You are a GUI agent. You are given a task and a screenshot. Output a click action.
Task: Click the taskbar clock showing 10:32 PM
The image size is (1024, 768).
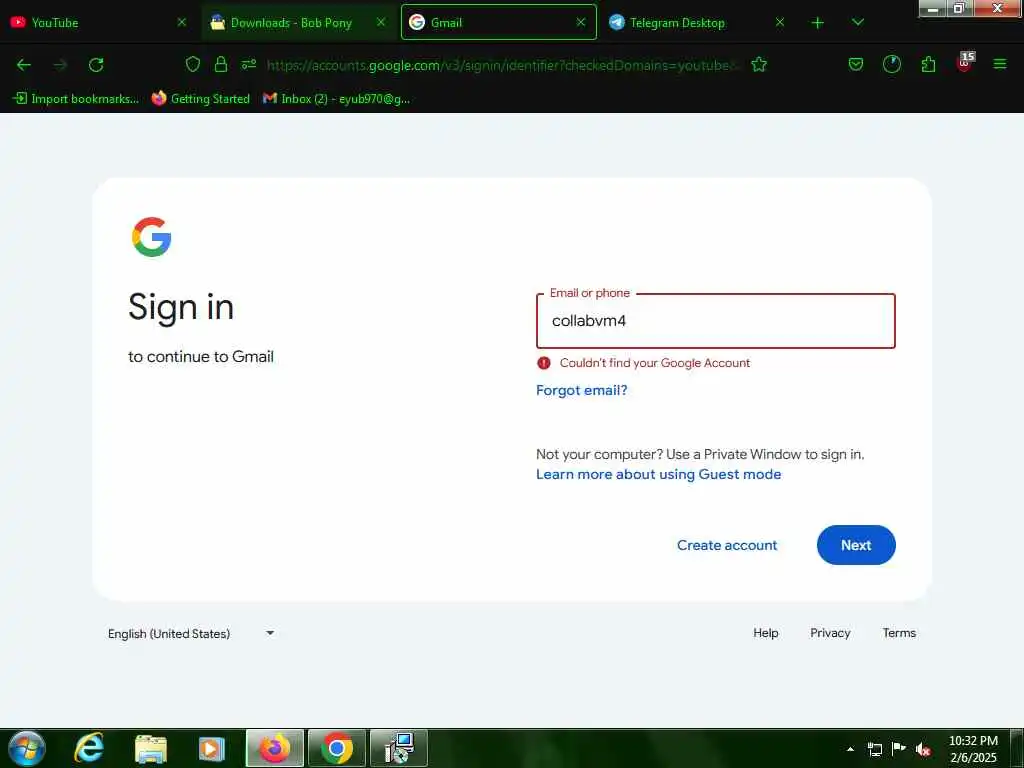pyautogui.click(x=973, y=748)
